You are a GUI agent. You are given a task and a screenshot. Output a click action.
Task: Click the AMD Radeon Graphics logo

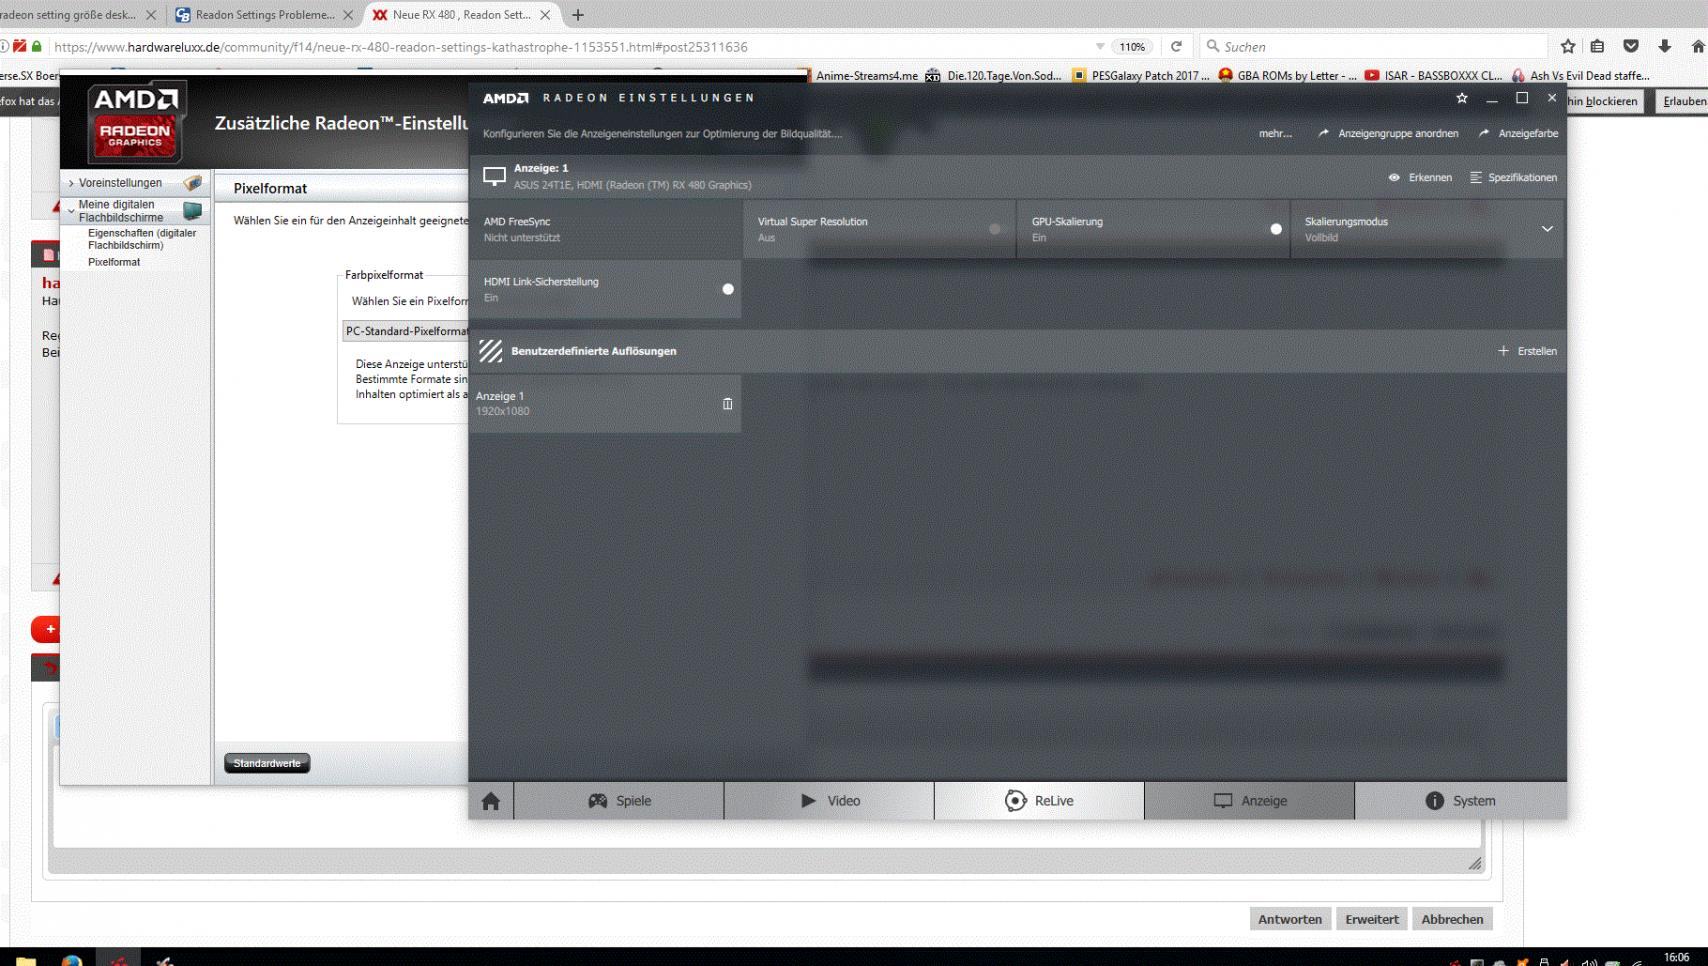[x=135, y=124]
